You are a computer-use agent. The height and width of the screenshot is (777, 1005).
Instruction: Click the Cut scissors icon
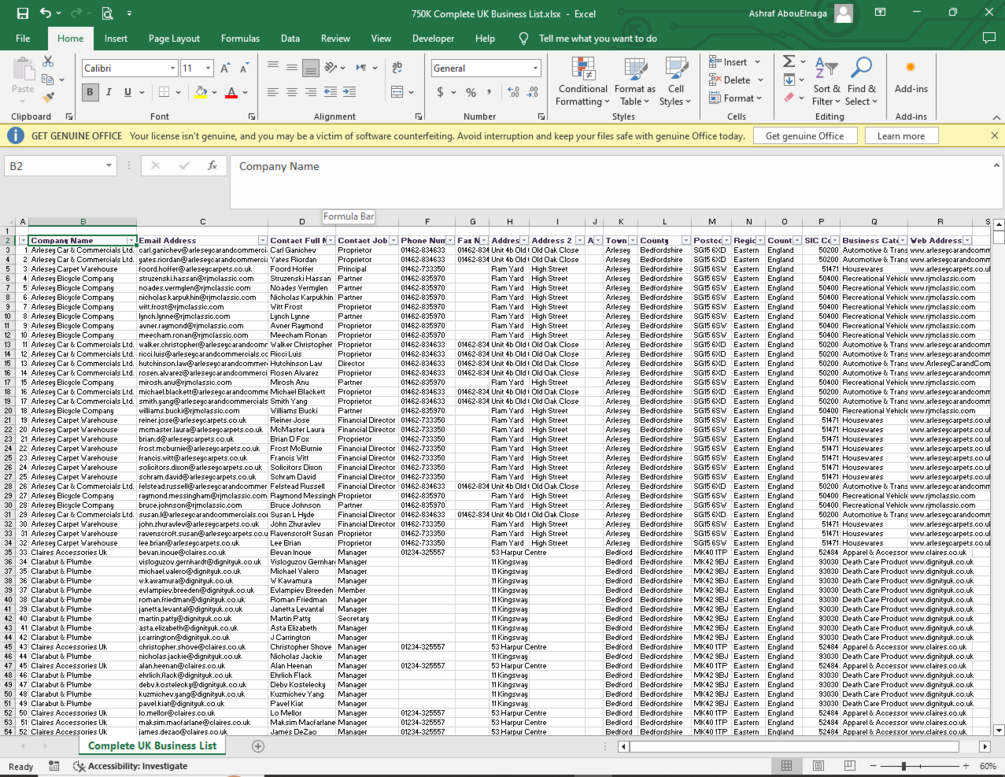[48, 62]
